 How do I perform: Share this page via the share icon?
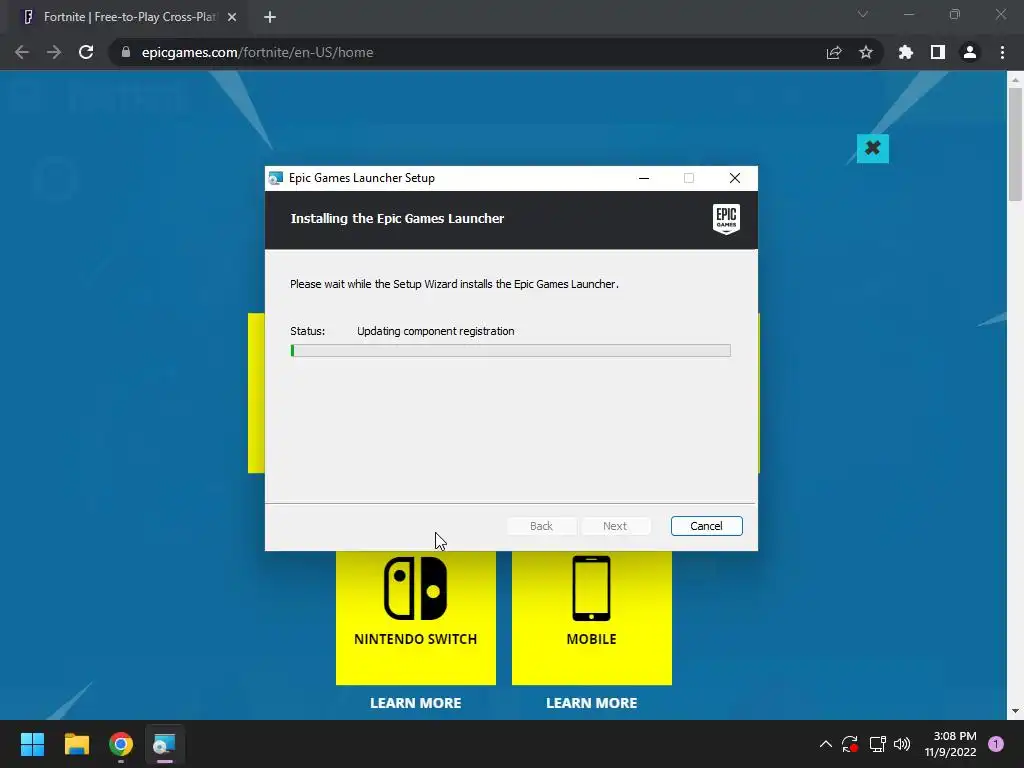(834, 52)
